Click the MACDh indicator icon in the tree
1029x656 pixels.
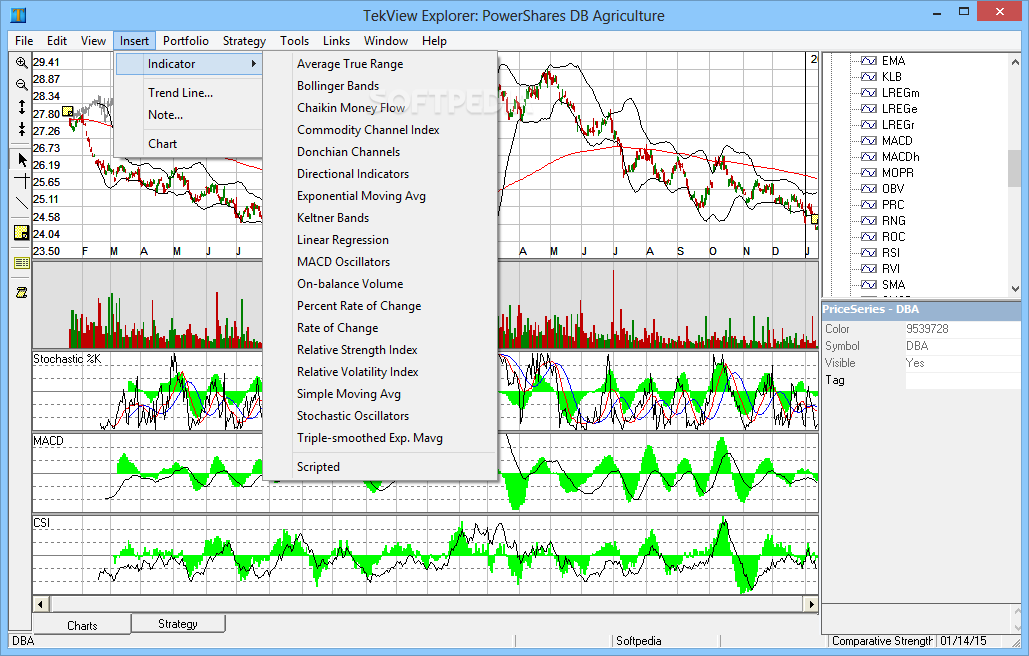click(869, 157)
